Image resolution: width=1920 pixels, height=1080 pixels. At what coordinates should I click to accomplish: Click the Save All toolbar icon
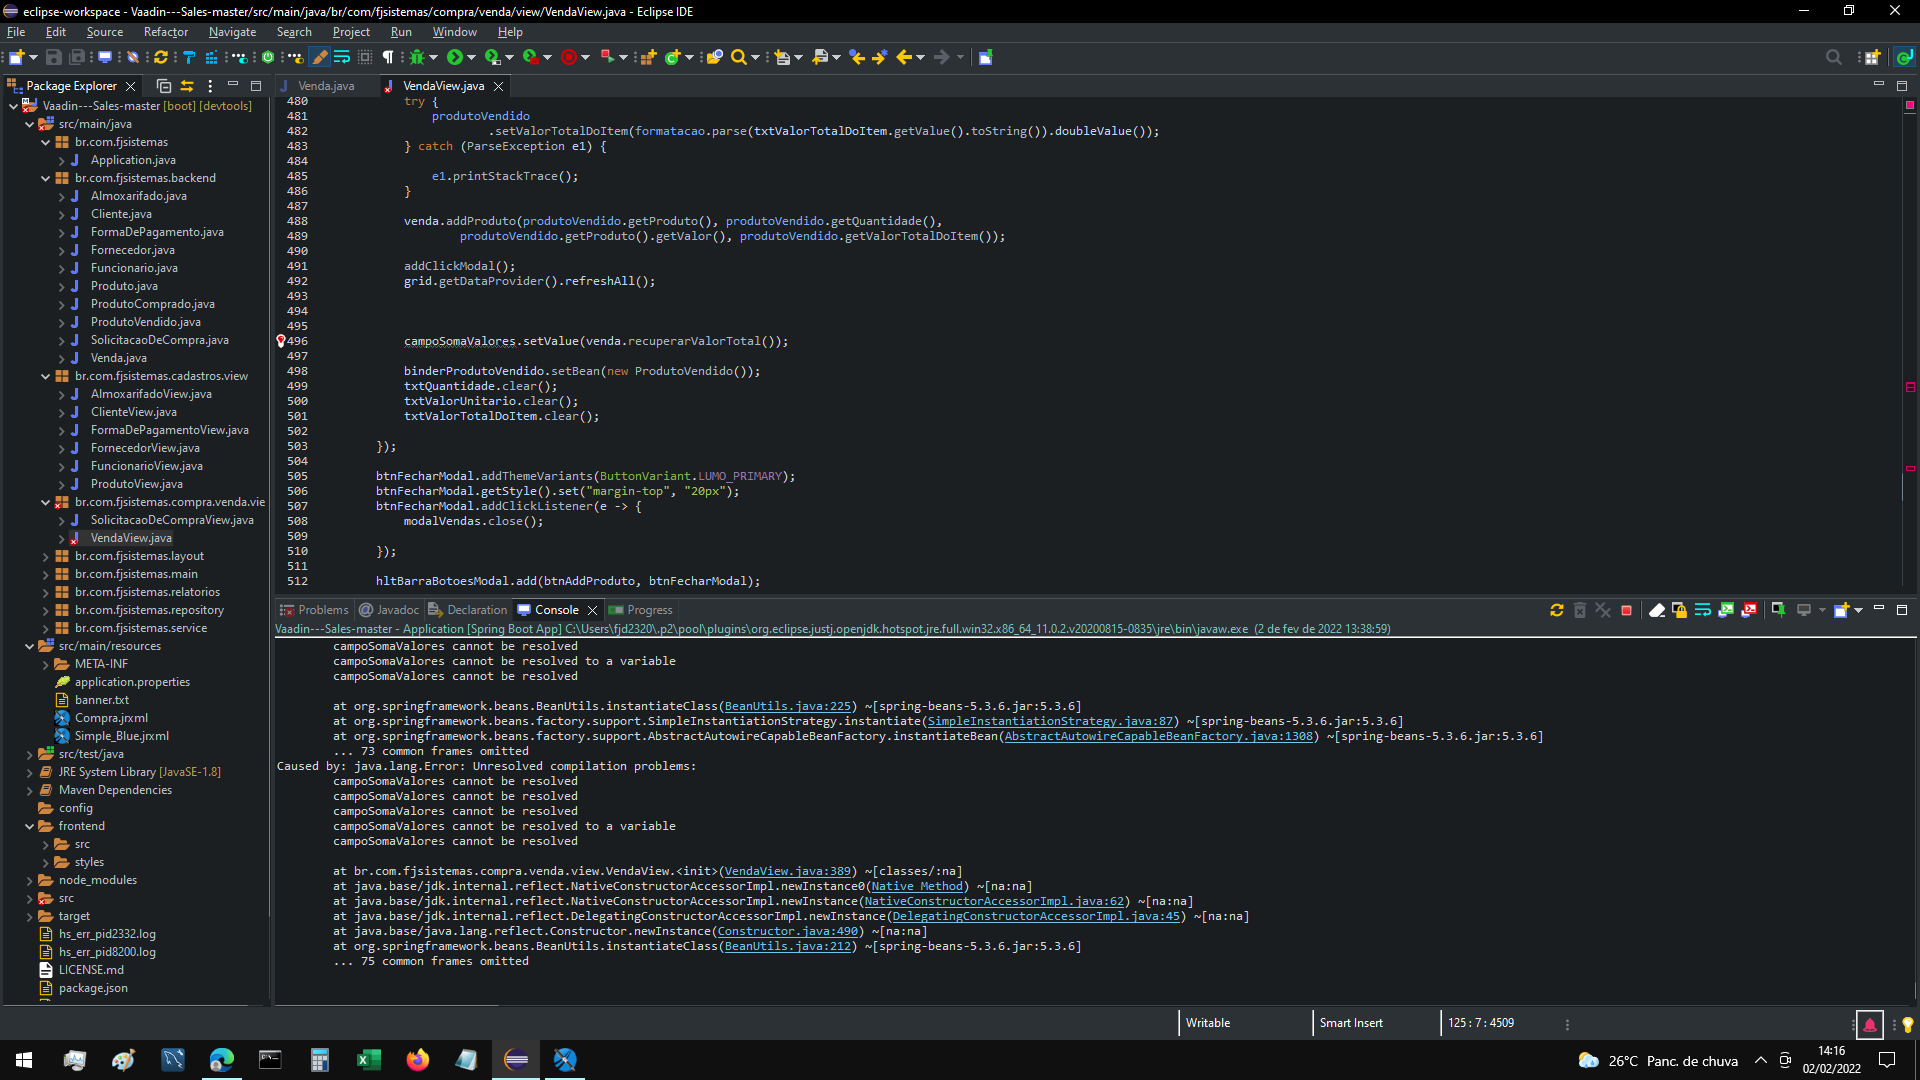(x=76, y=57)
